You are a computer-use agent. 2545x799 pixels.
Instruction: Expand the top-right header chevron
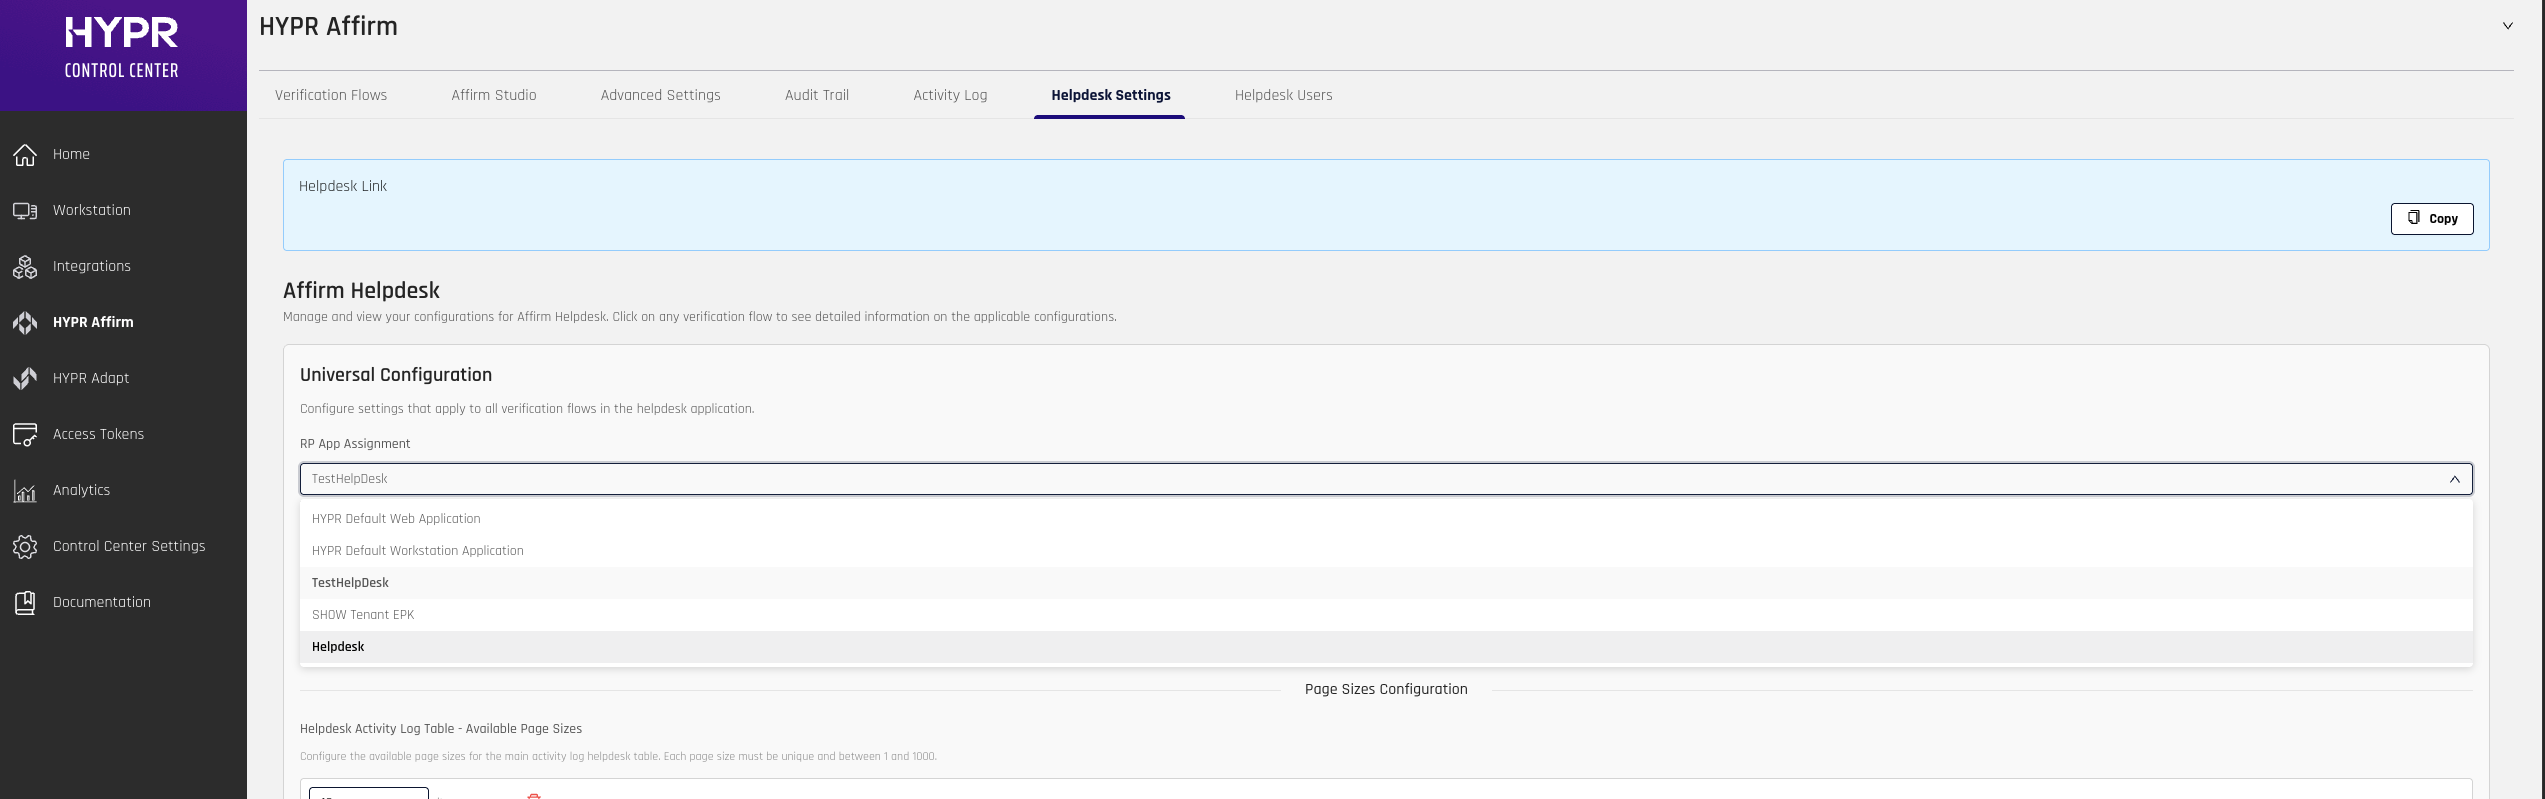coord(2508,26)
